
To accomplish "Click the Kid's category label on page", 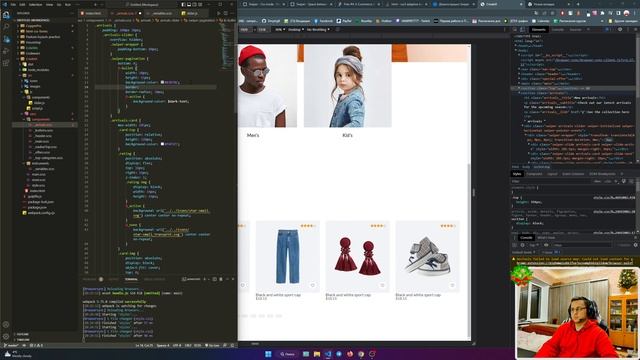I will tap(347, 135).
